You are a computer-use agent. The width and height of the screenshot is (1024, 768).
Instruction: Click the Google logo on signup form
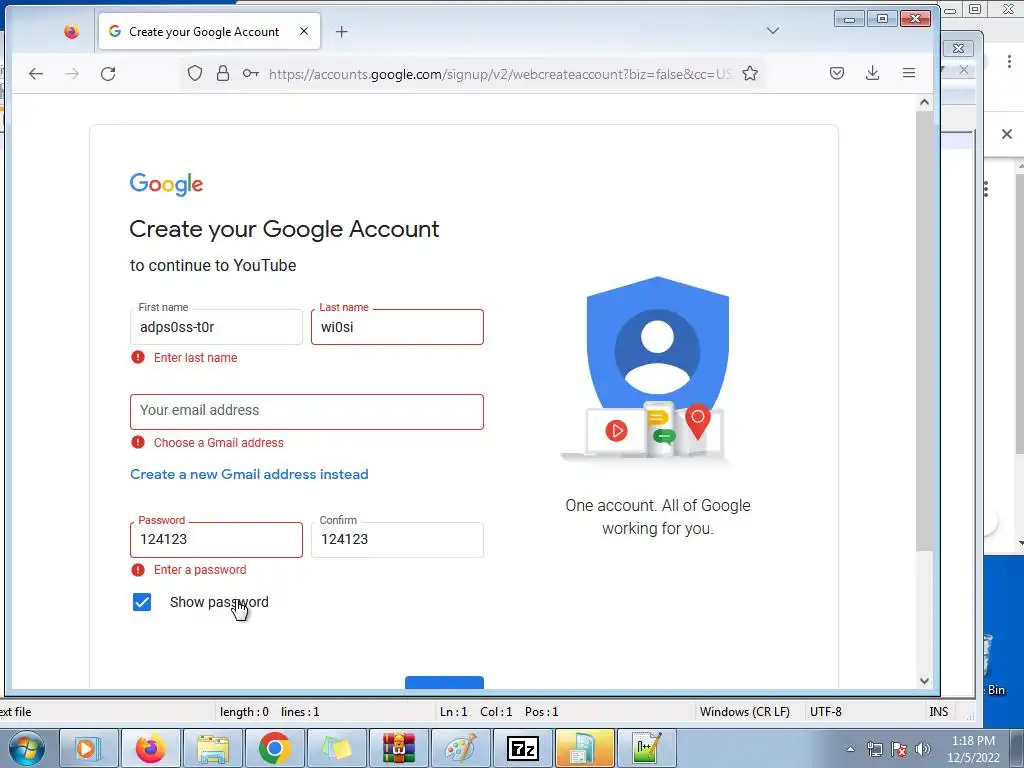coord(167,184)
